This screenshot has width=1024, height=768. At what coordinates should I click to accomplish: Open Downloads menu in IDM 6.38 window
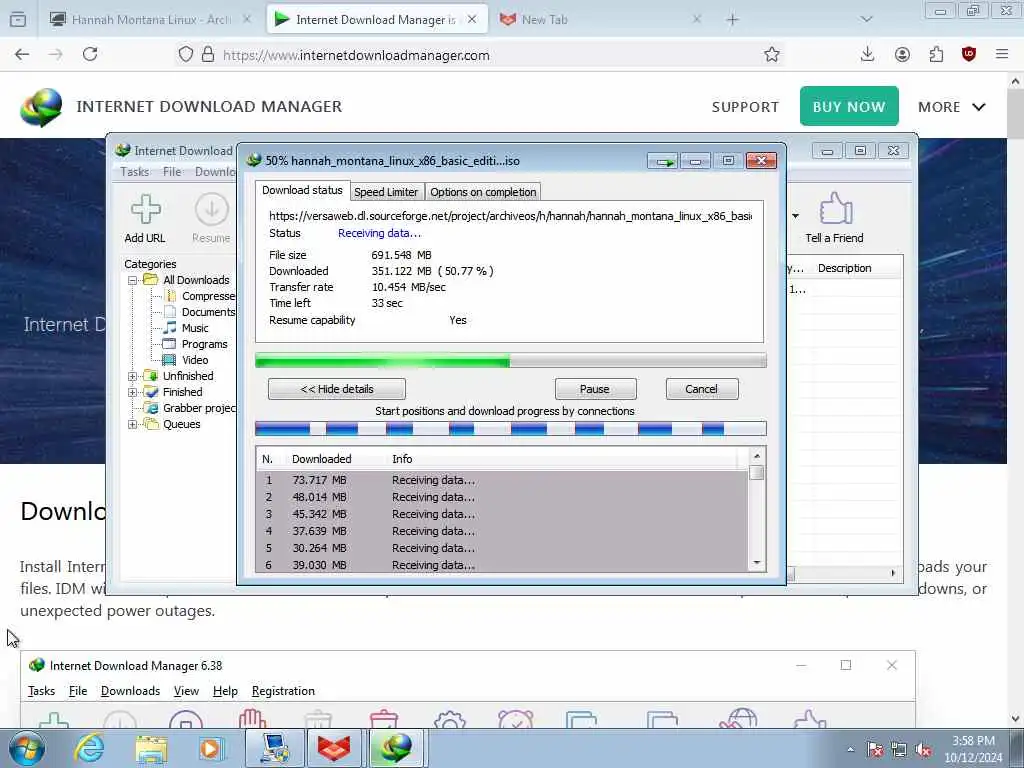click(130, 691)
